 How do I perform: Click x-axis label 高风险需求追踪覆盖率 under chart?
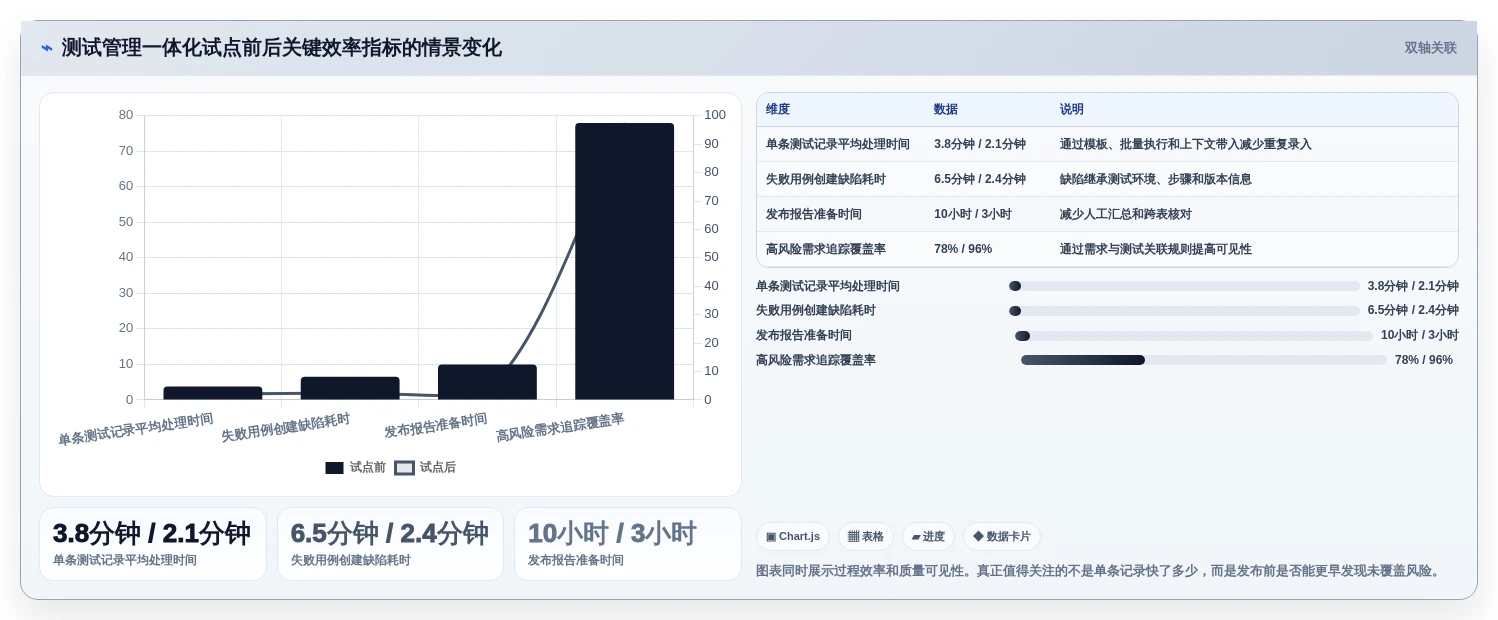coord(560,428)
